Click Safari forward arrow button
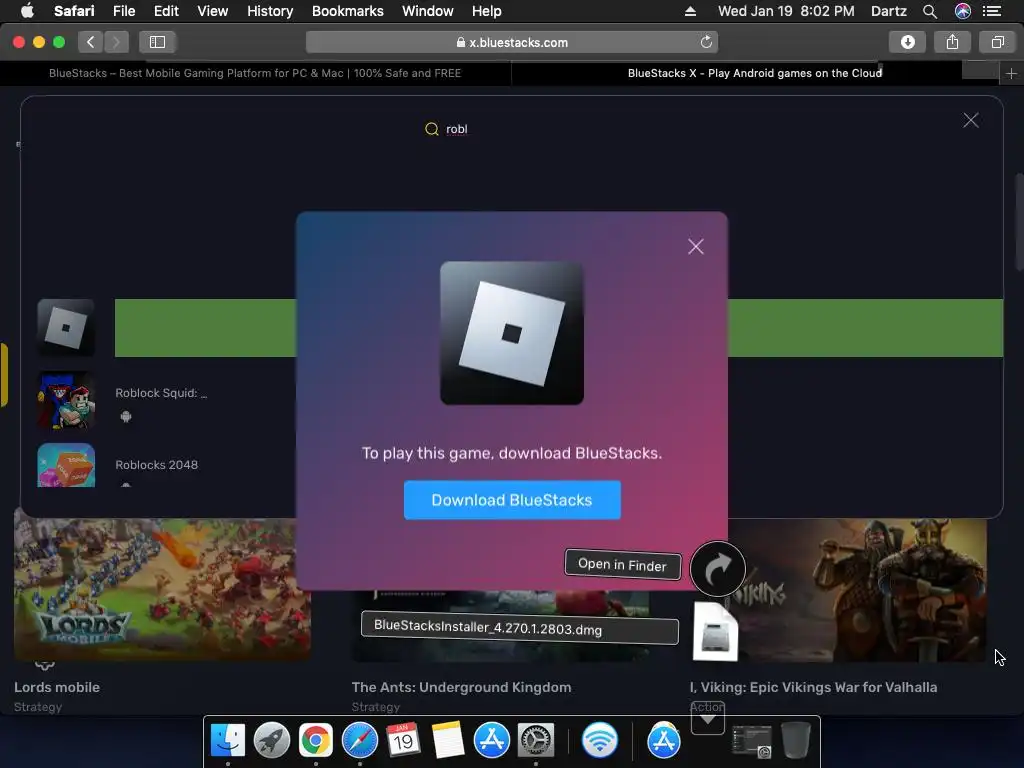 point(116,42)
